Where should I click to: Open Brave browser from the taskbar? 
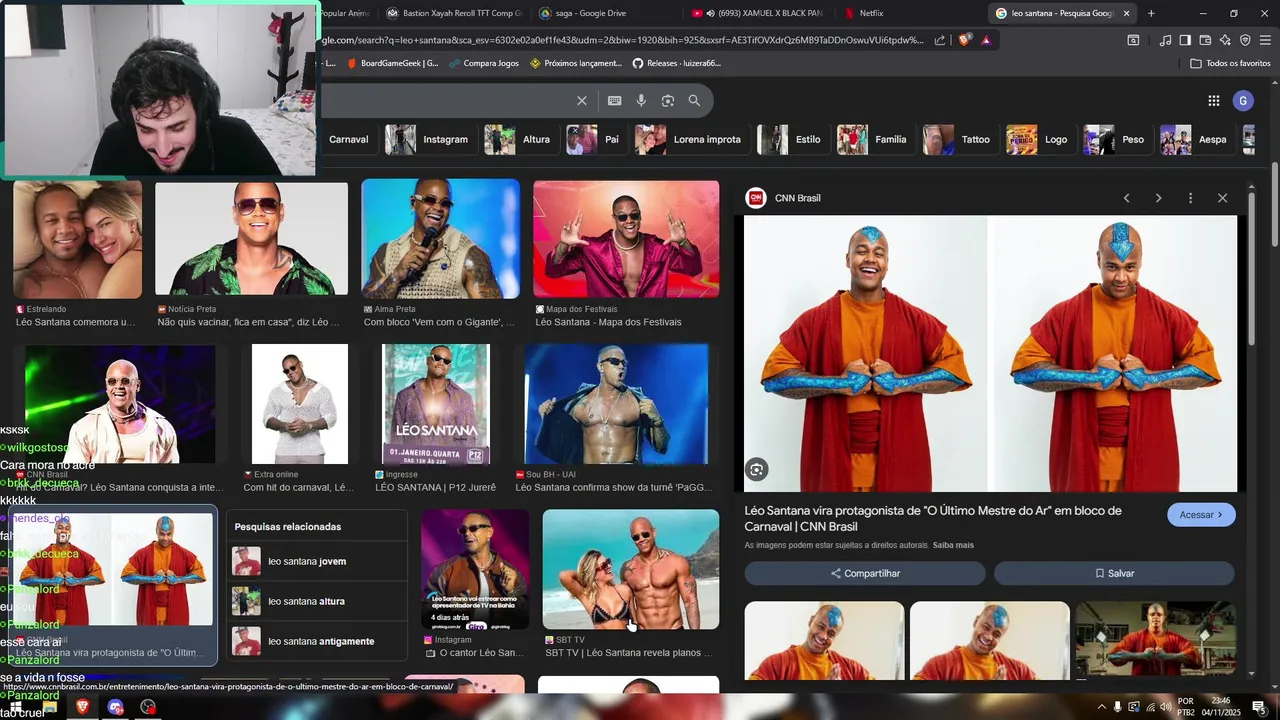click(83, 707)
